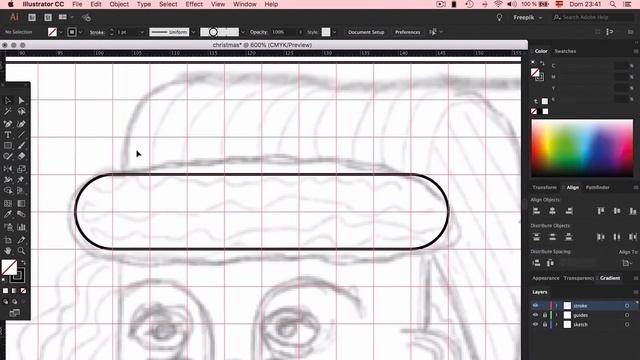Open the Object menu
Viewport: 640px width, 360px height.
119,4
